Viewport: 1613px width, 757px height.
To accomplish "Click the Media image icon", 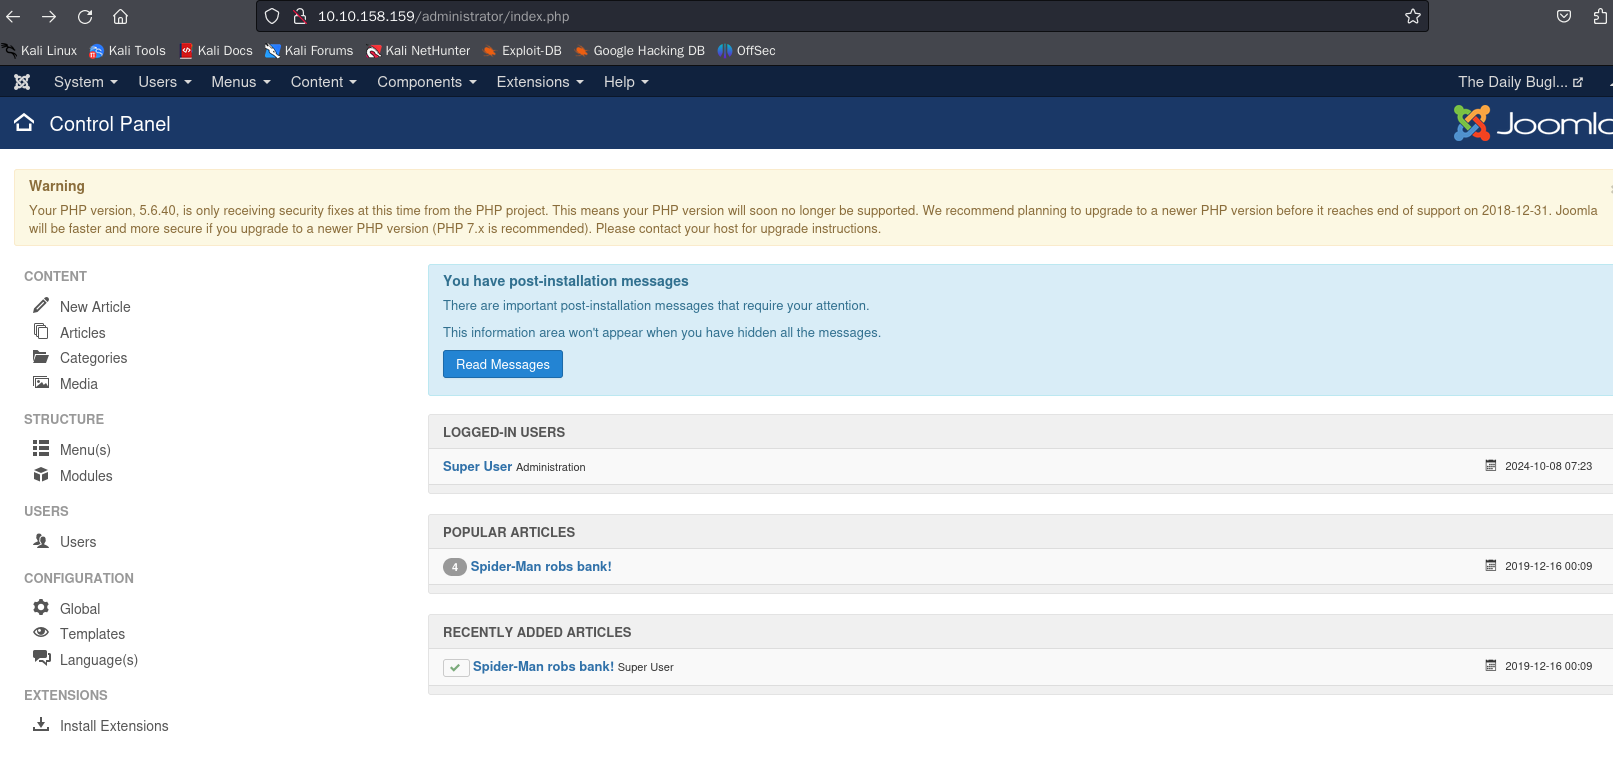I will (41, 382).
